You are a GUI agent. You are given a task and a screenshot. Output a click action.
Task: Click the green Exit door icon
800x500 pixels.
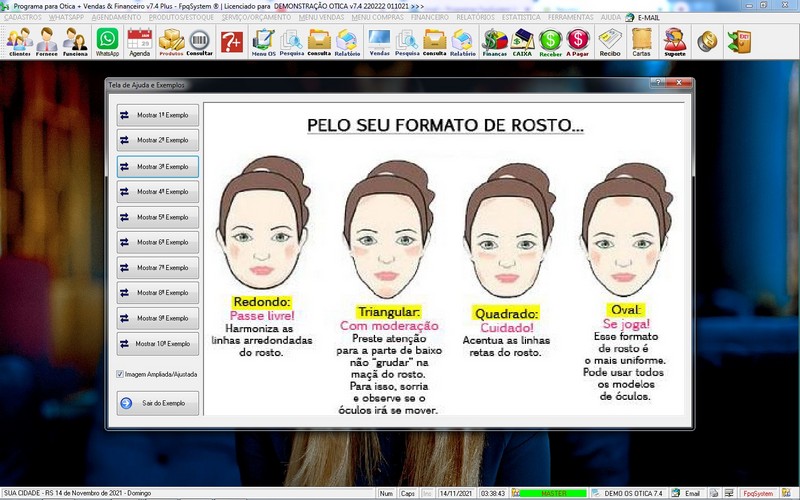pyautogui.click(x=739, y=42)
